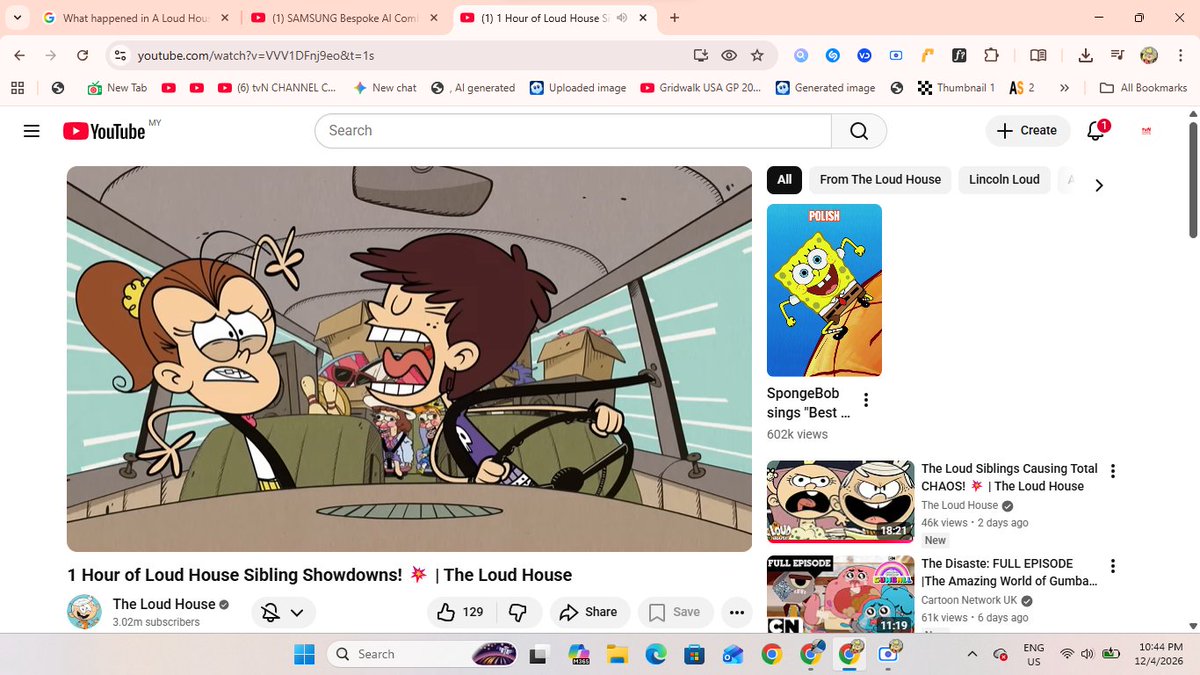Open the fonts f? extension
1200x675 pixels.
(x=959, y=56)
